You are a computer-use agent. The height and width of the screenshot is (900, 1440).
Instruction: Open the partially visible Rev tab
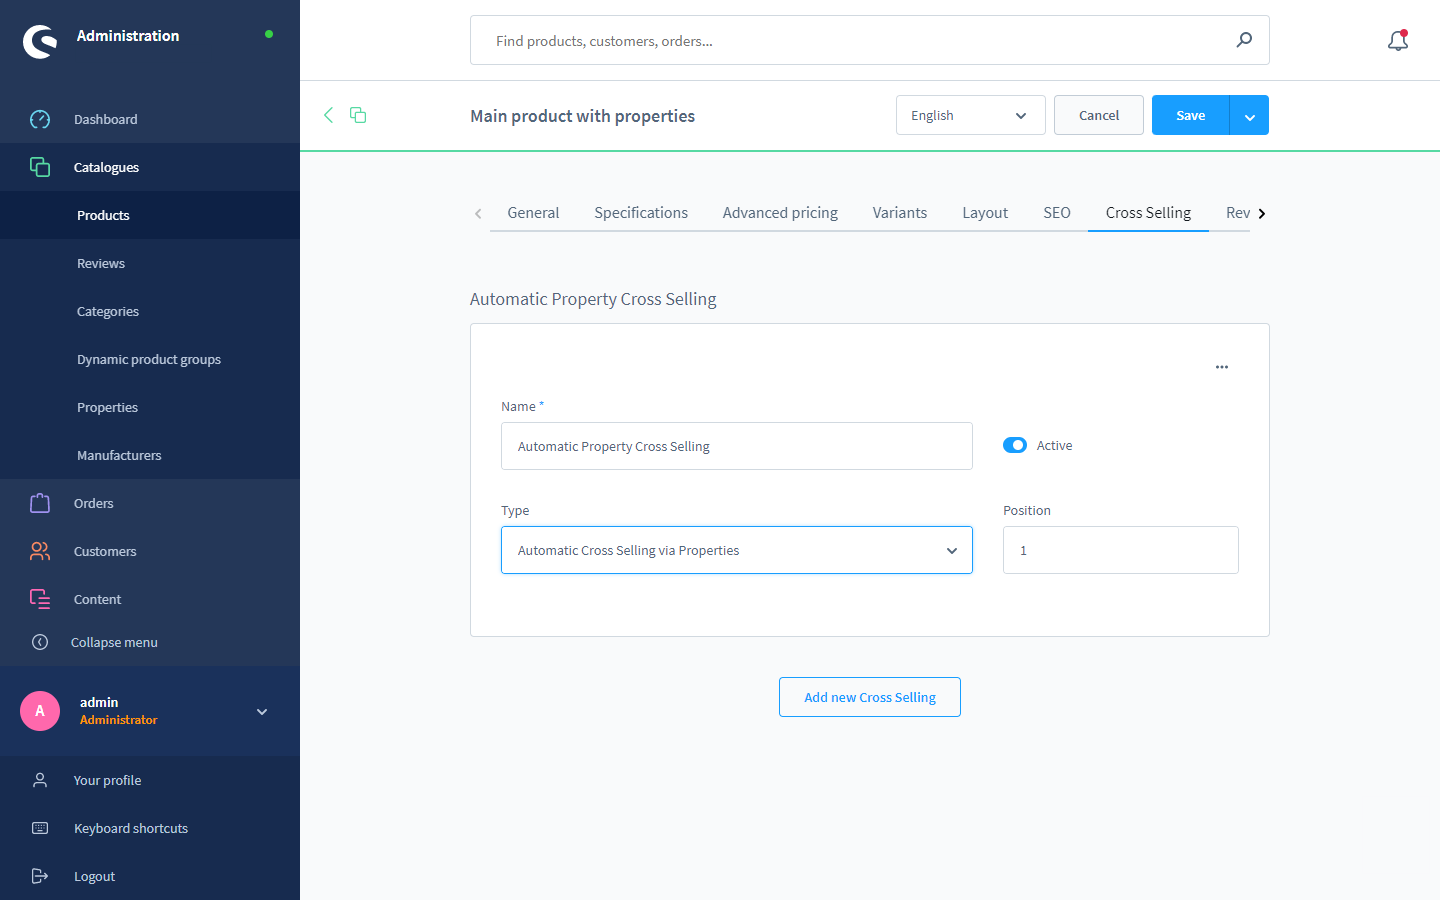[1237, 213]
